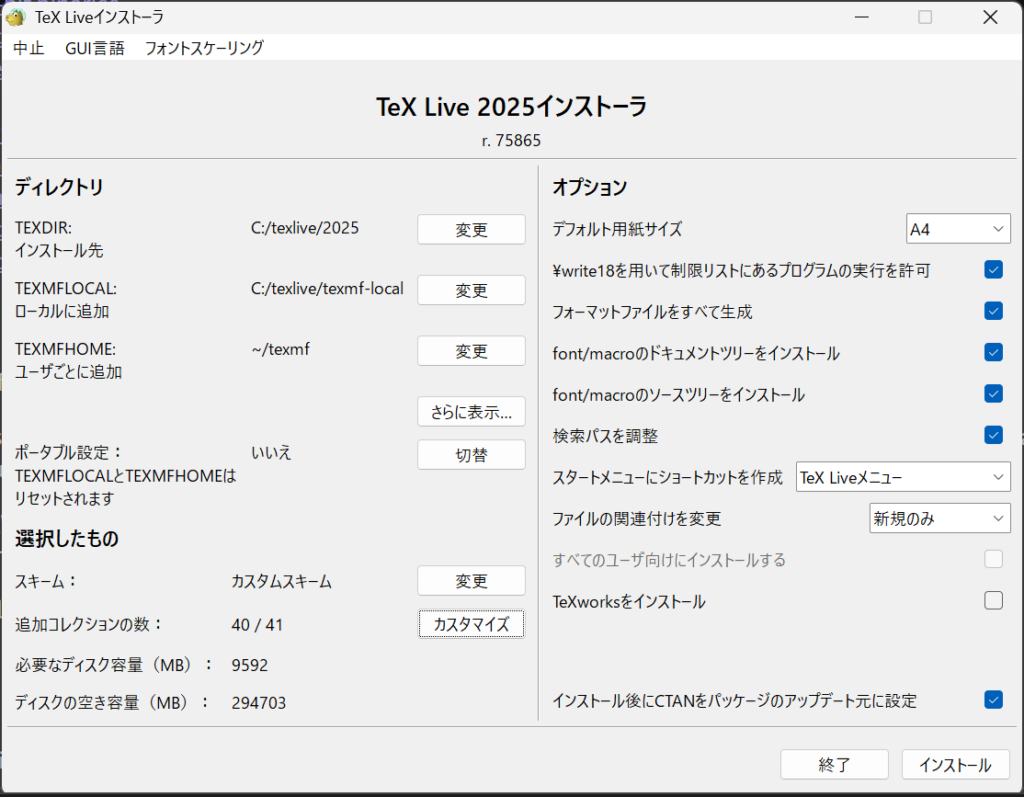
Task: Click the さらに表示... button
Action: click(471, 411)
